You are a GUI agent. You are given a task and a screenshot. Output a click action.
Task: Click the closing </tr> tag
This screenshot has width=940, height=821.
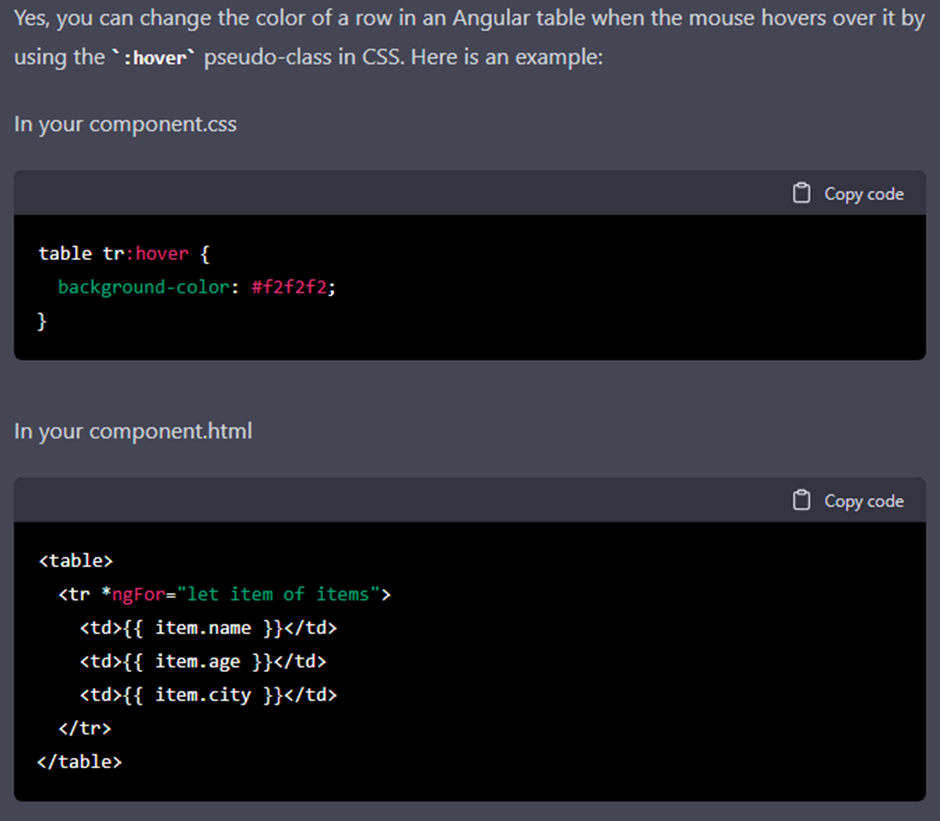pos(85,728)
